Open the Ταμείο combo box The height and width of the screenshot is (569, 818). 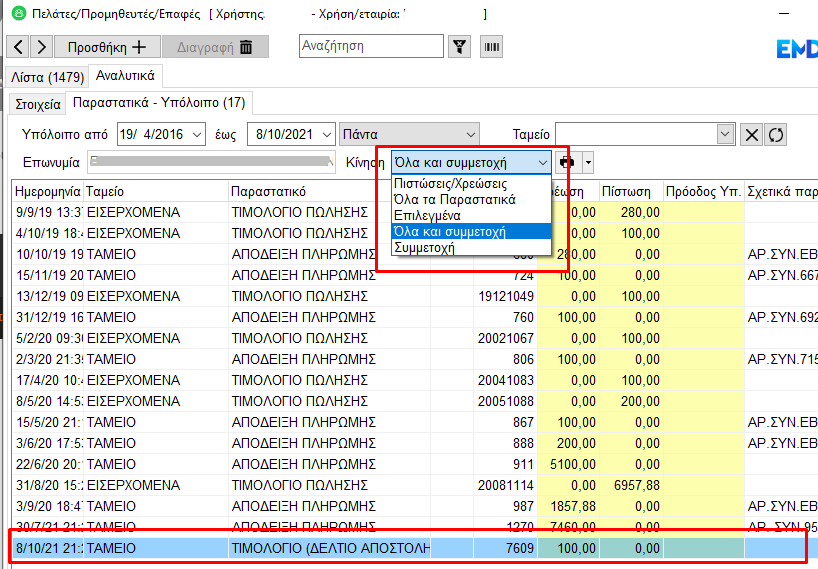point(726,134)
